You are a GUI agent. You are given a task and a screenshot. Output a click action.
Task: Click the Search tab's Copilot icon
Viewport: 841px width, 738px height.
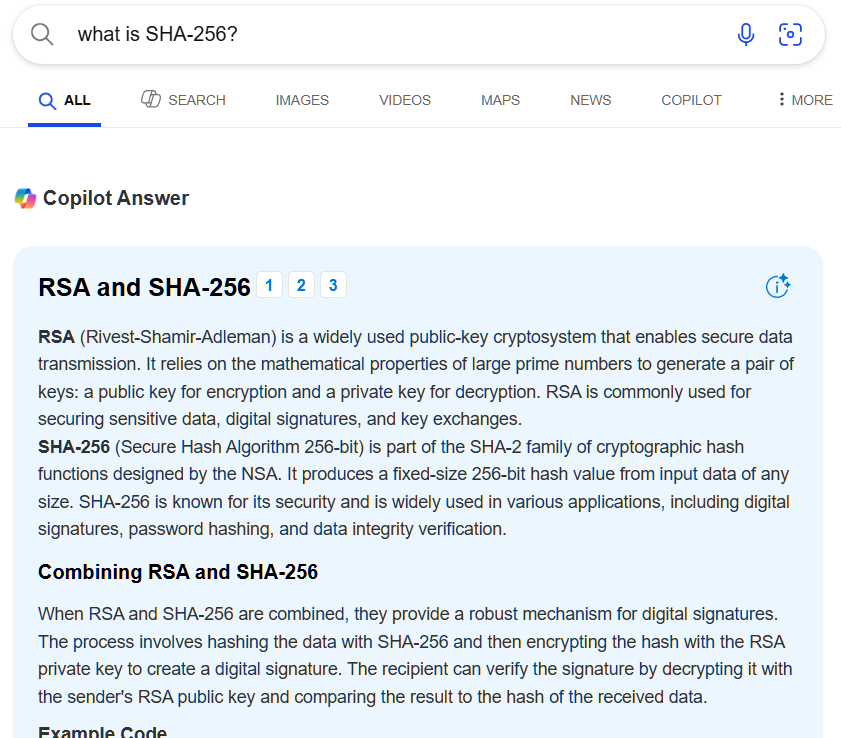151,99
